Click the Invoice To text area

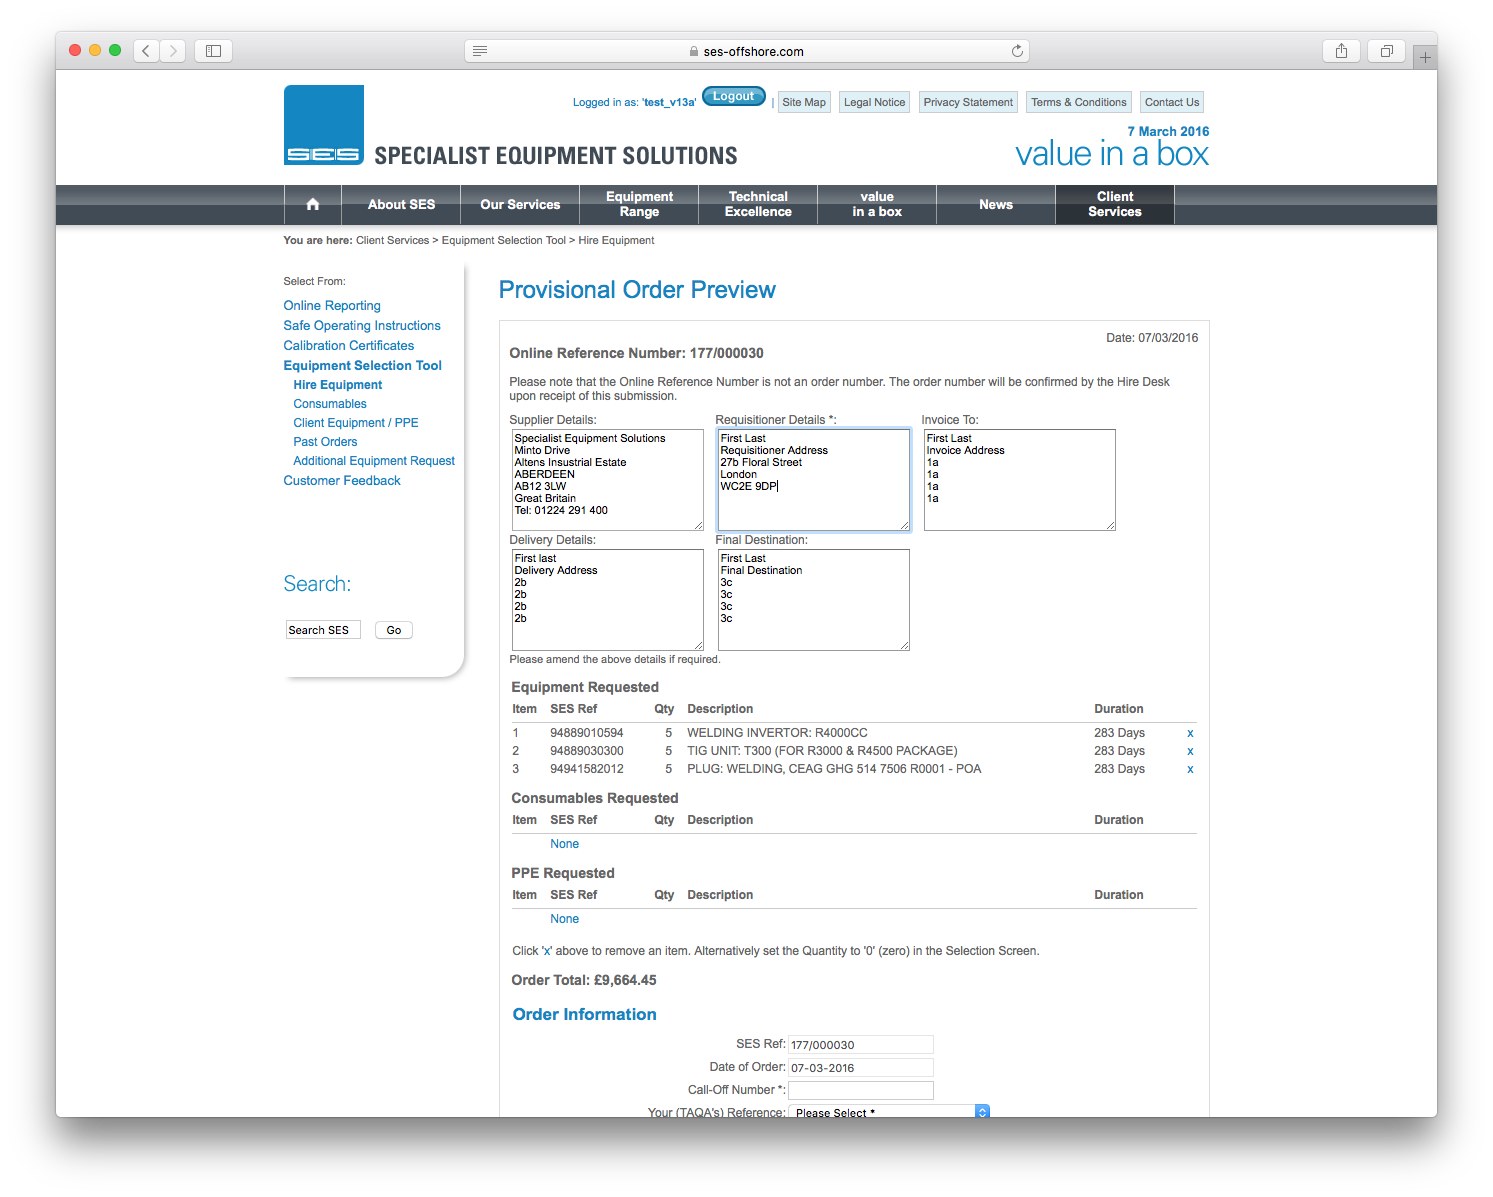1019,480
